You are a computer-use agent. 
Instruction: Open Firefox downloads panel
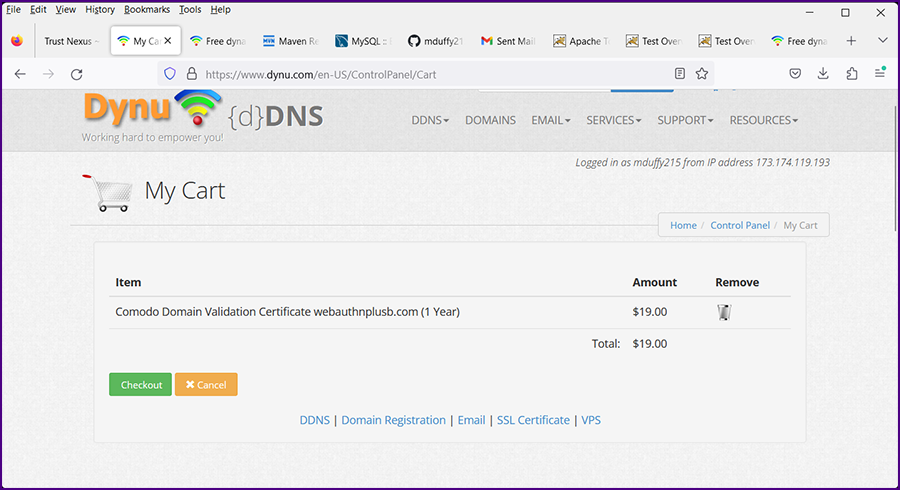(823, 74)
